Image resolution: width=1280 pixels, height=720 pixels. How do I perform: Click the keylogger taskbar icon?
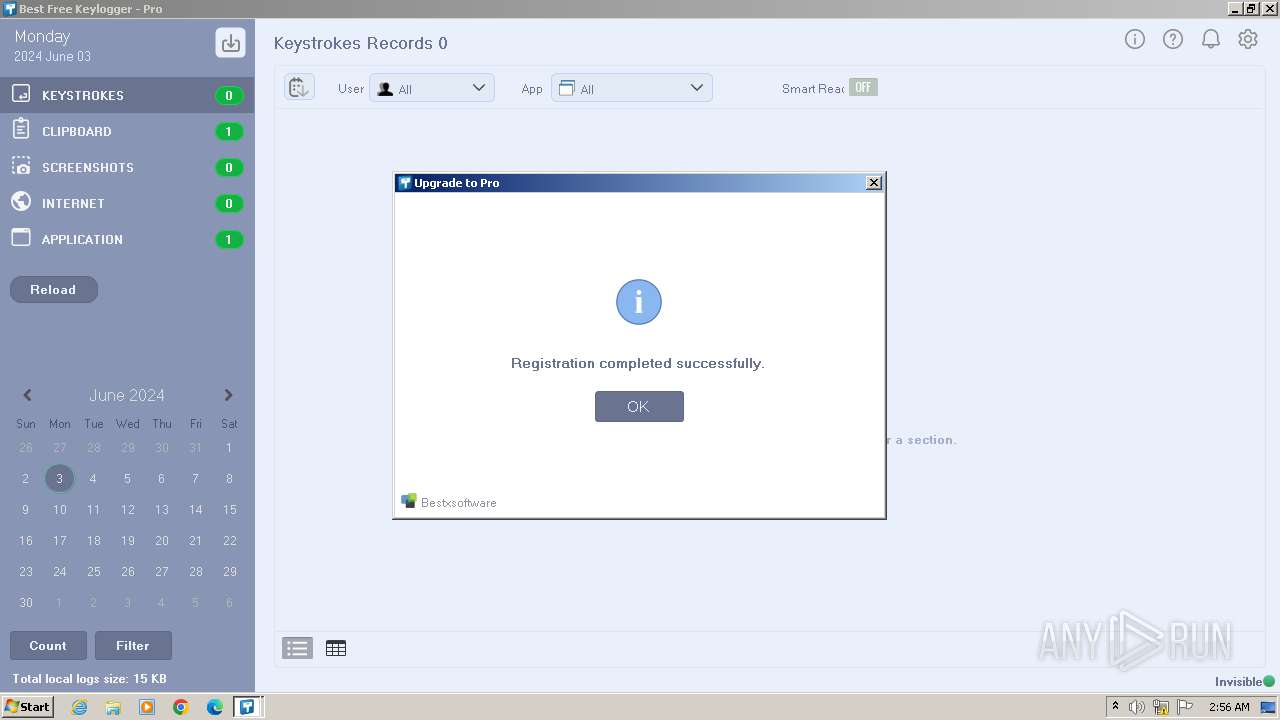click(x=247, y=707)
